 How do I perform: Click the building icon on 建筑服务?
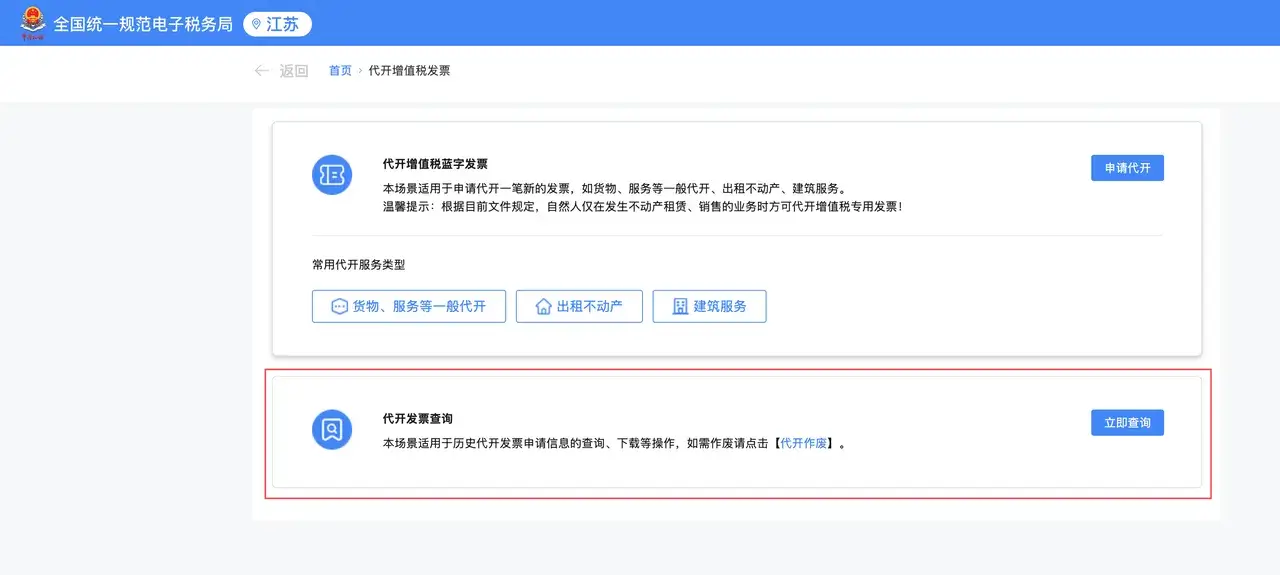coord(680,306)
